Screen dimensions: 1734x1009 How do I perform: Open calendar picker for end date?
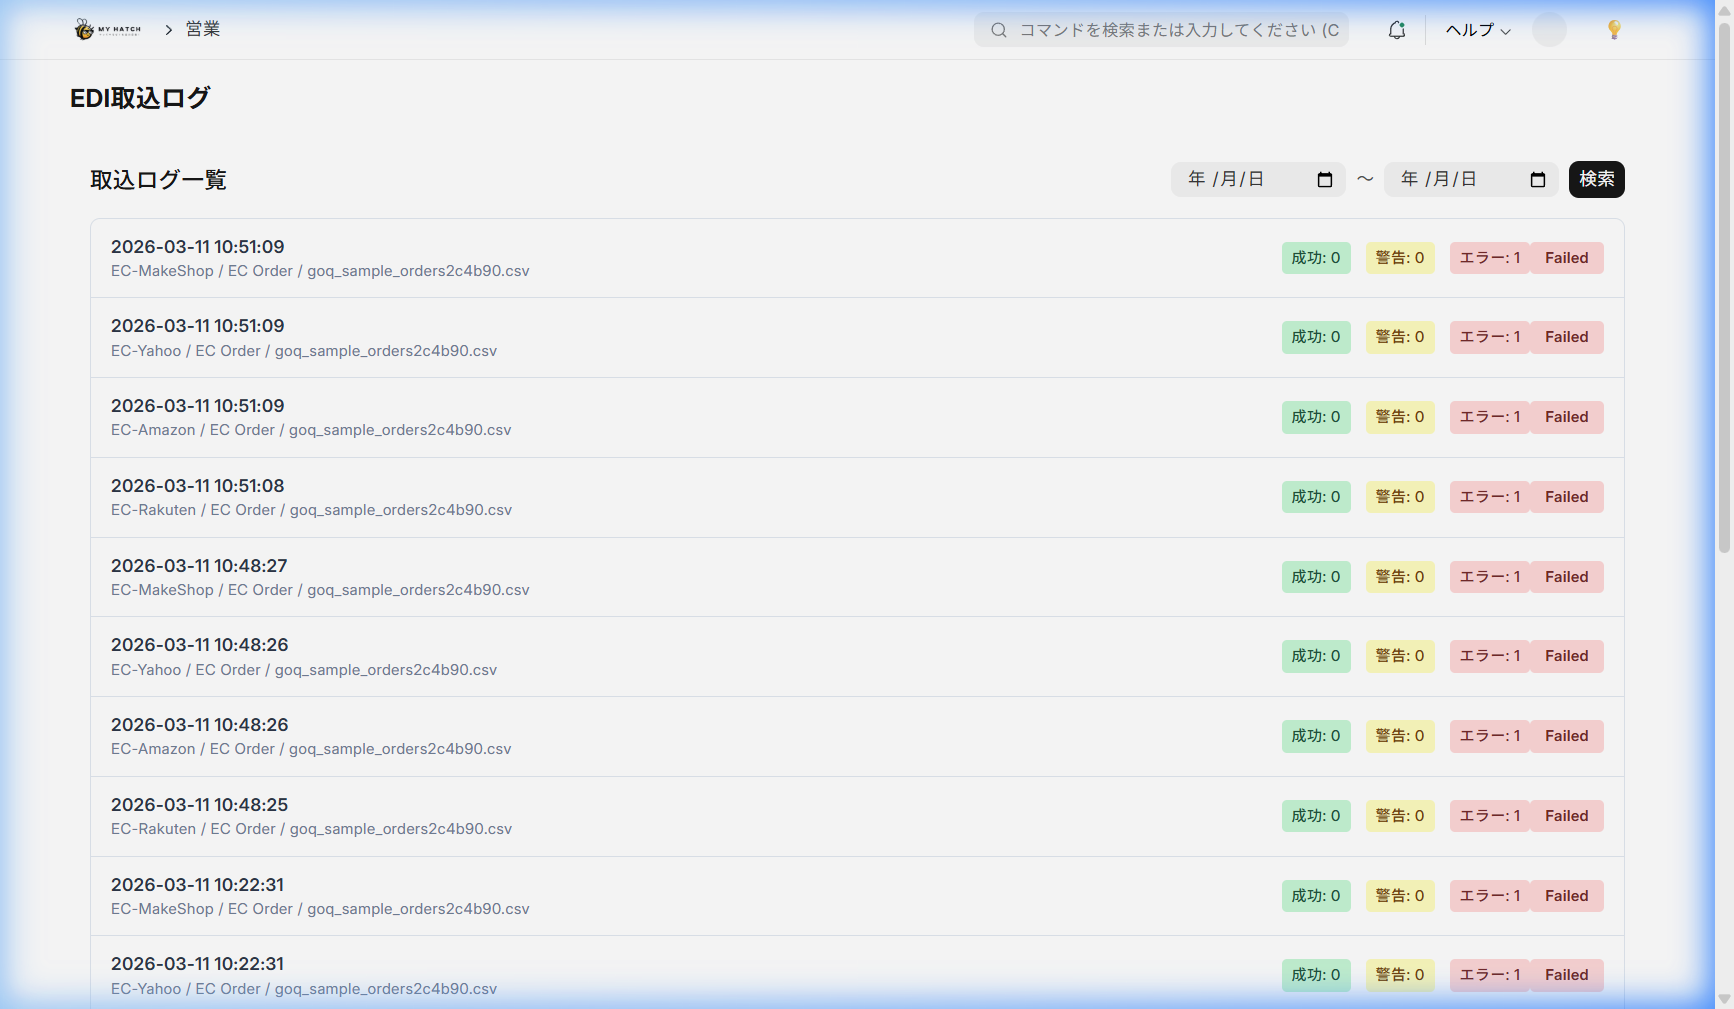(x=1538, y=180)
